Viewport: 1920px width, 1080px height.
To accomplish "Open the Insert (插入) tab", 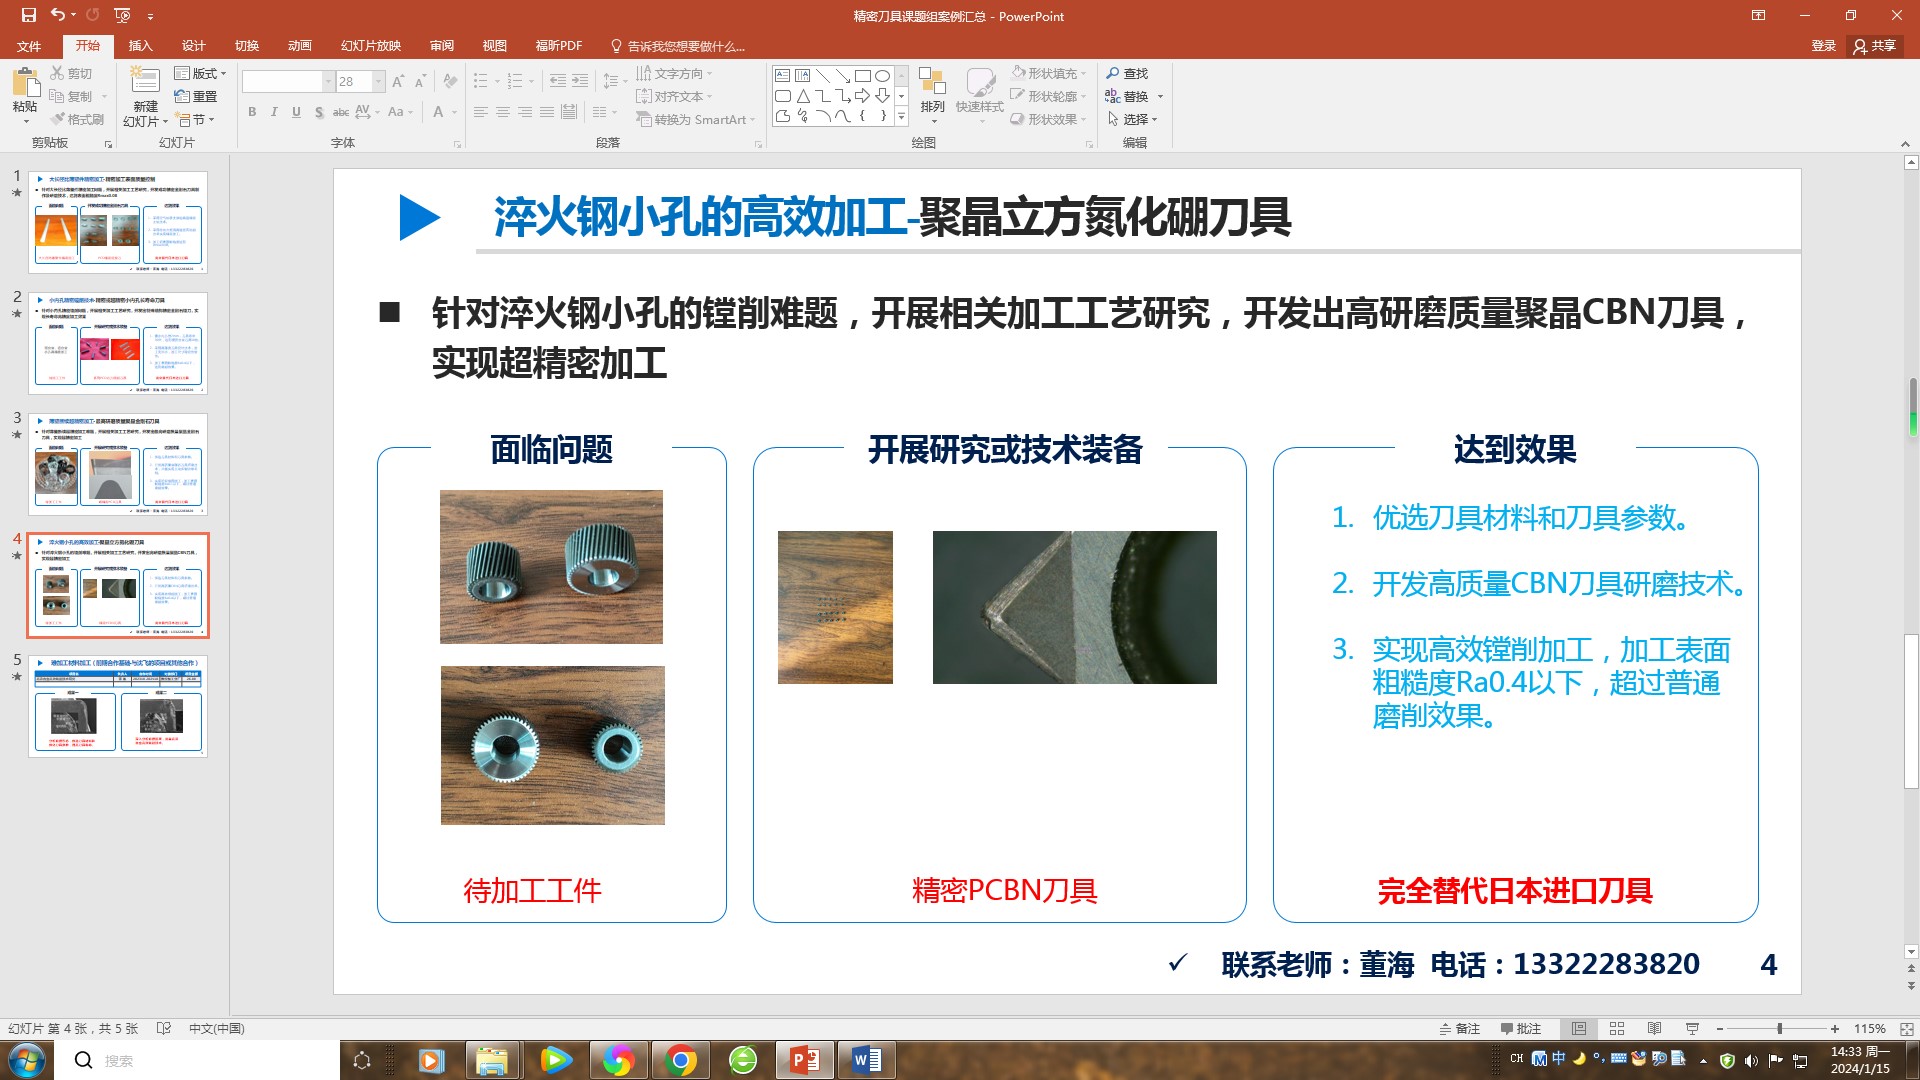I will tap(140, 46).
